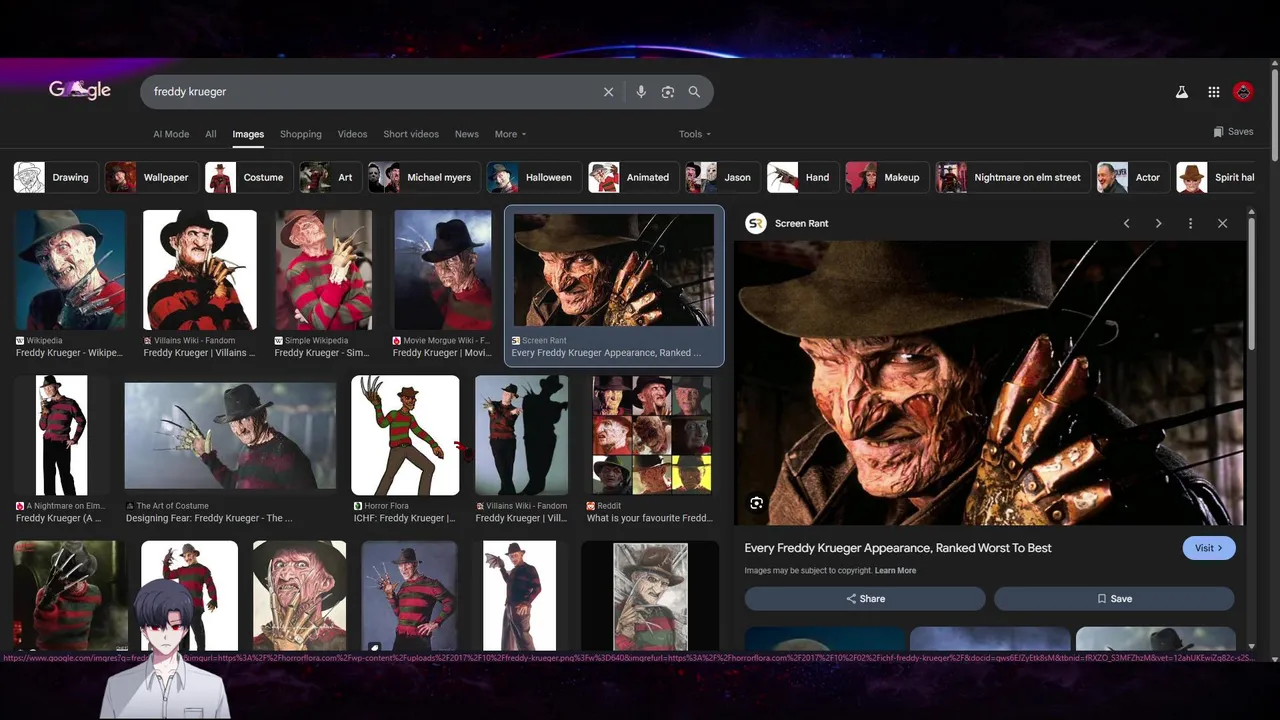
Task: Click the Save button in preview panel
Action: click(1114, 599)
